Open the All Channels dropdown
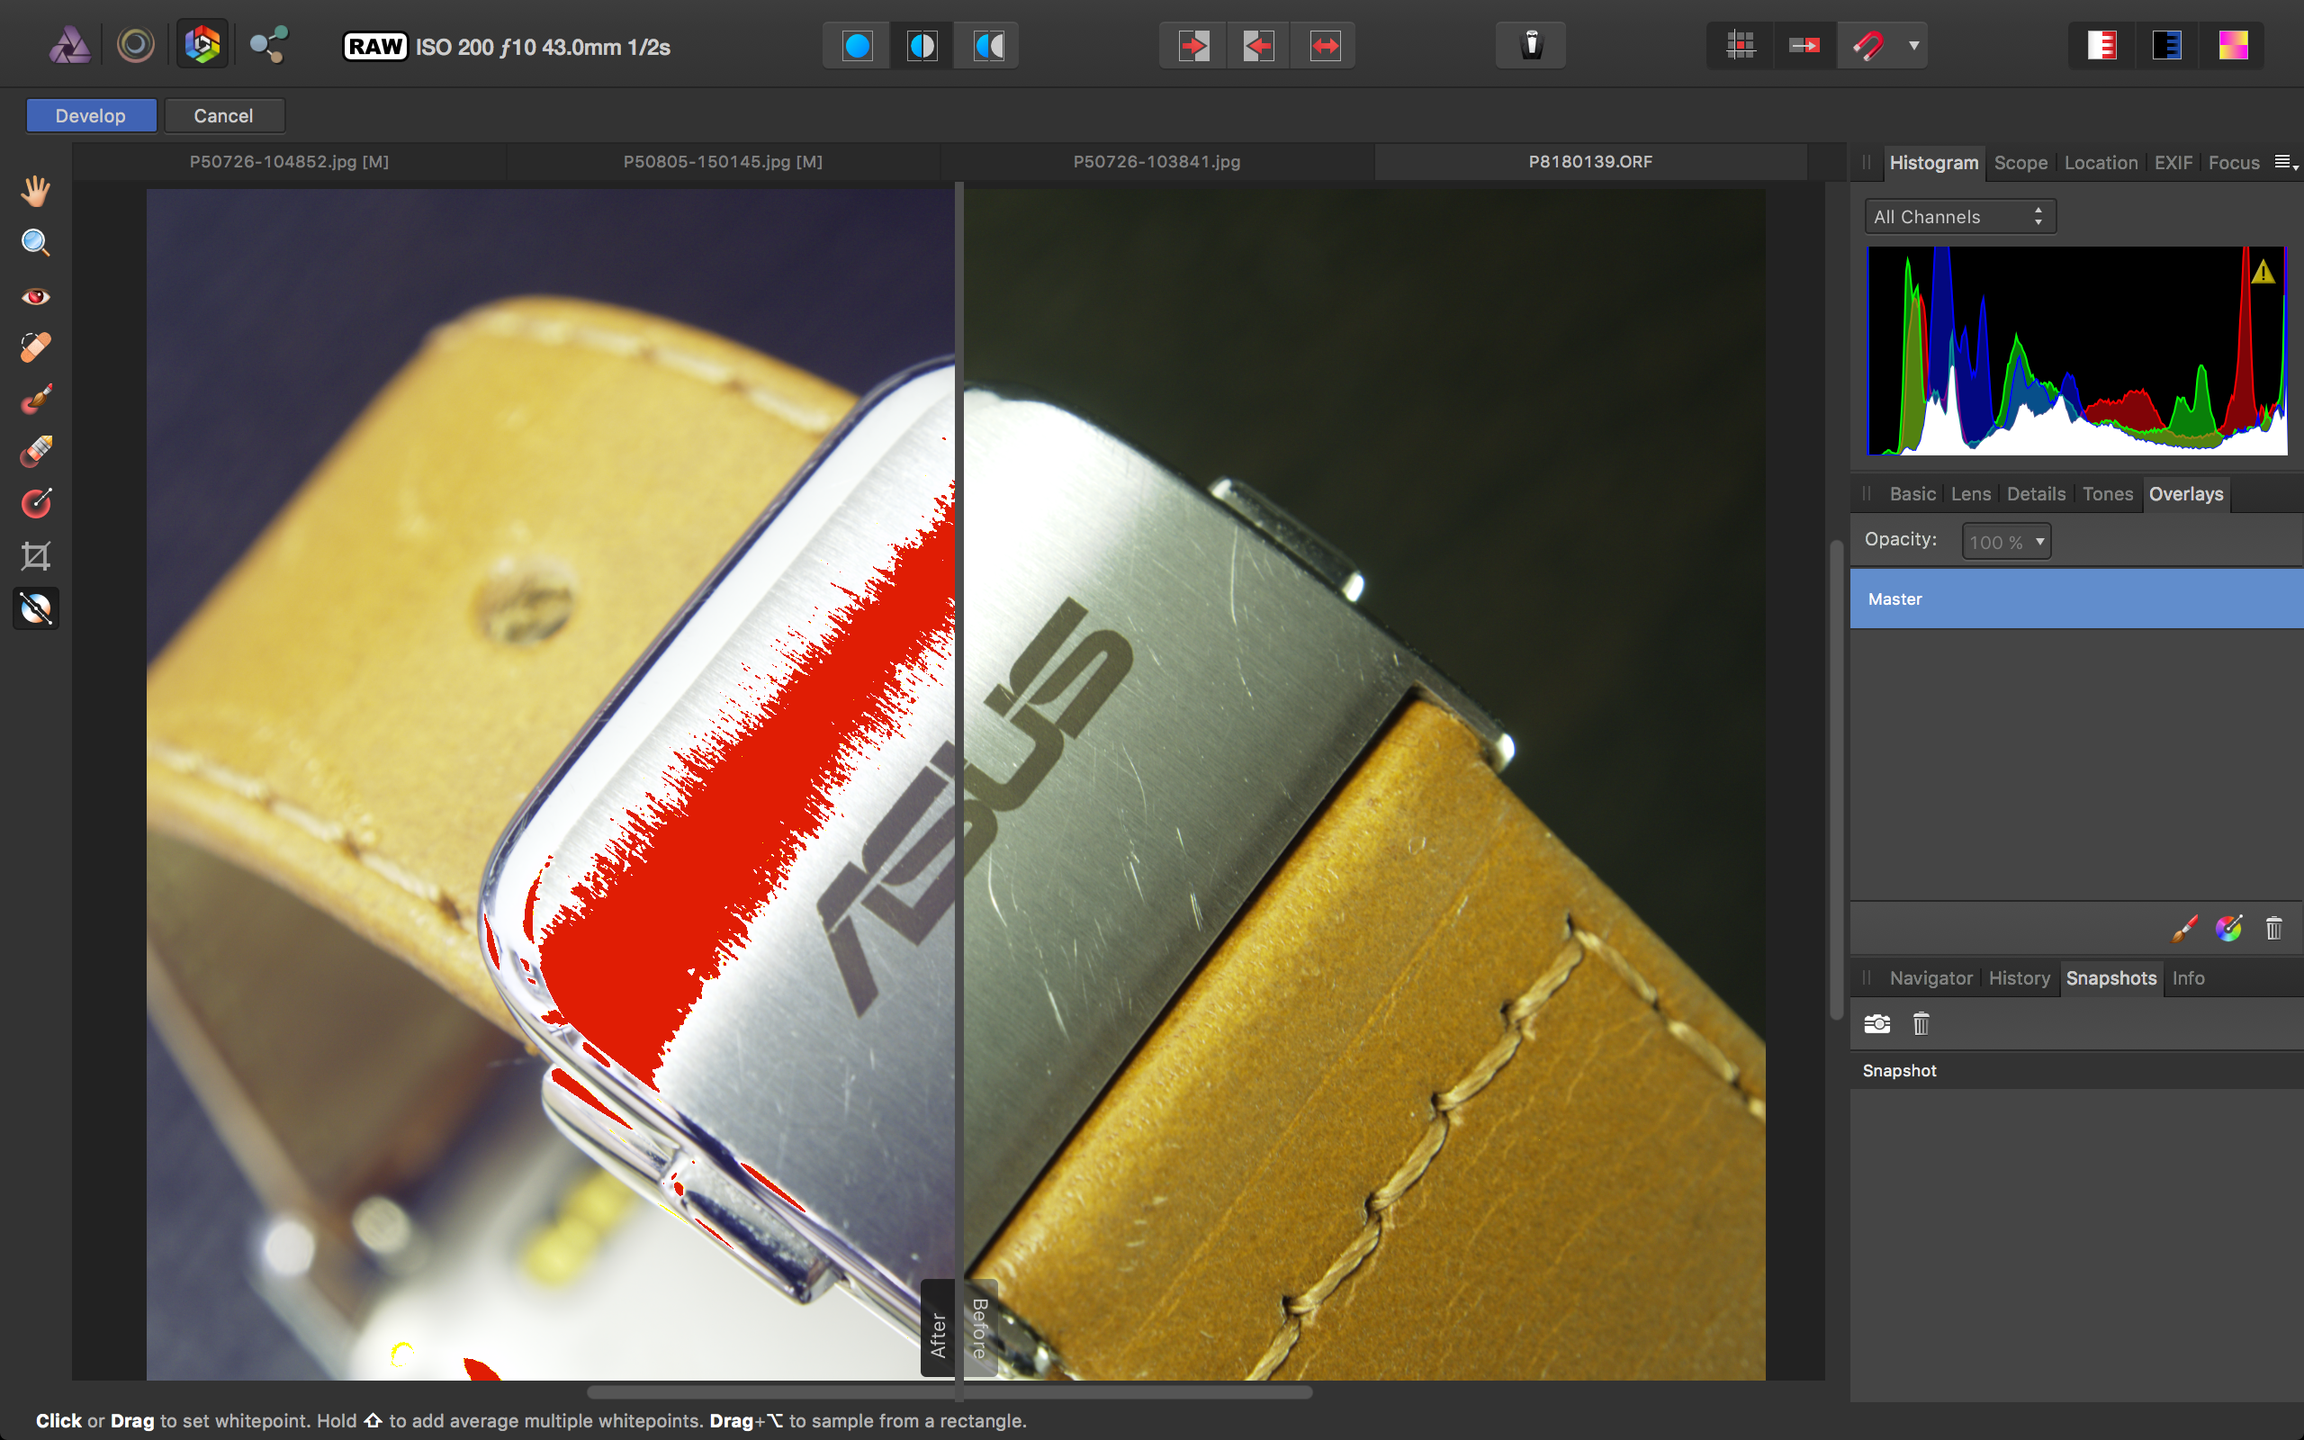Viewport: 2304px width, 1440px height. 1960,217
